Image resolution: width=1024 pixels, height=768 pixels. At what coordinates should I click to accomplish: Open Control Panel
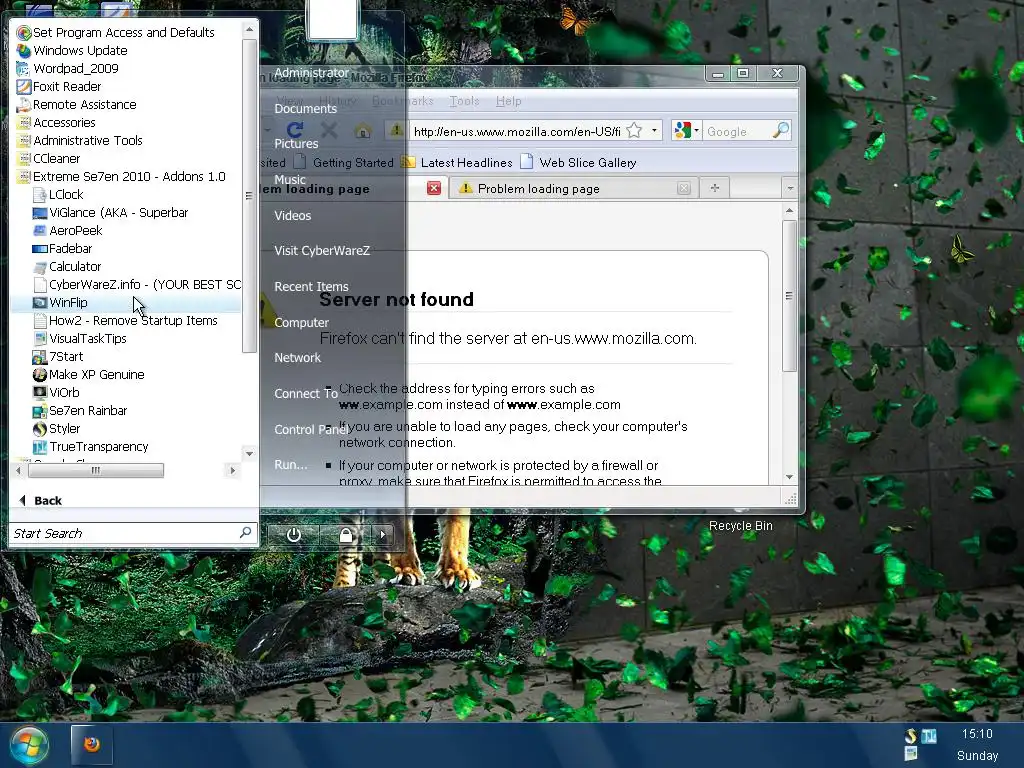coord(311,430)
